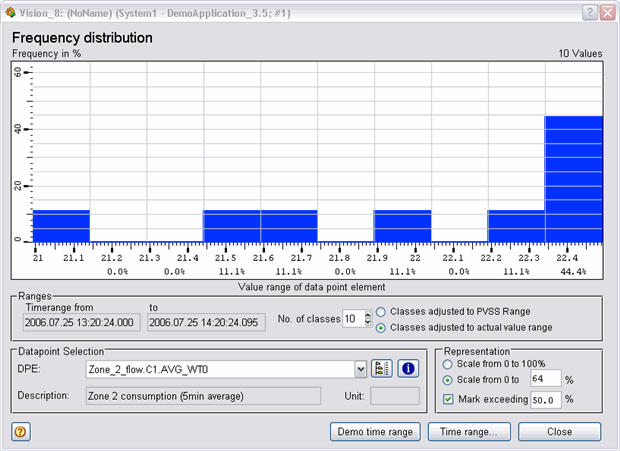620x451 pixels.
Task: Toggle the Mark exceeding checkbox
Action: click(448, 400)
